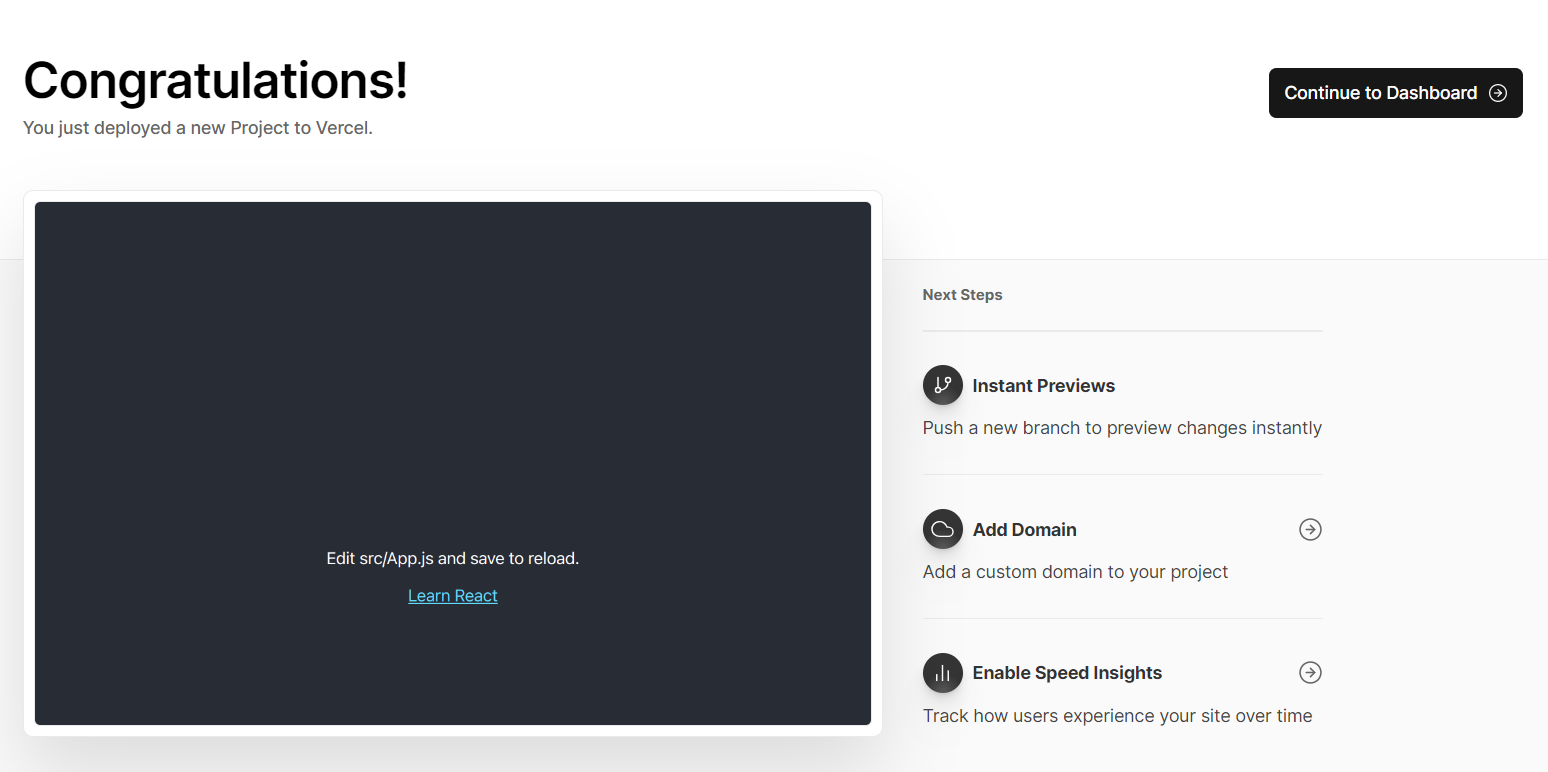Open the deployed site preview thumbnail
This screenshot has width=1548, height=772.
[x=453, y=463]
